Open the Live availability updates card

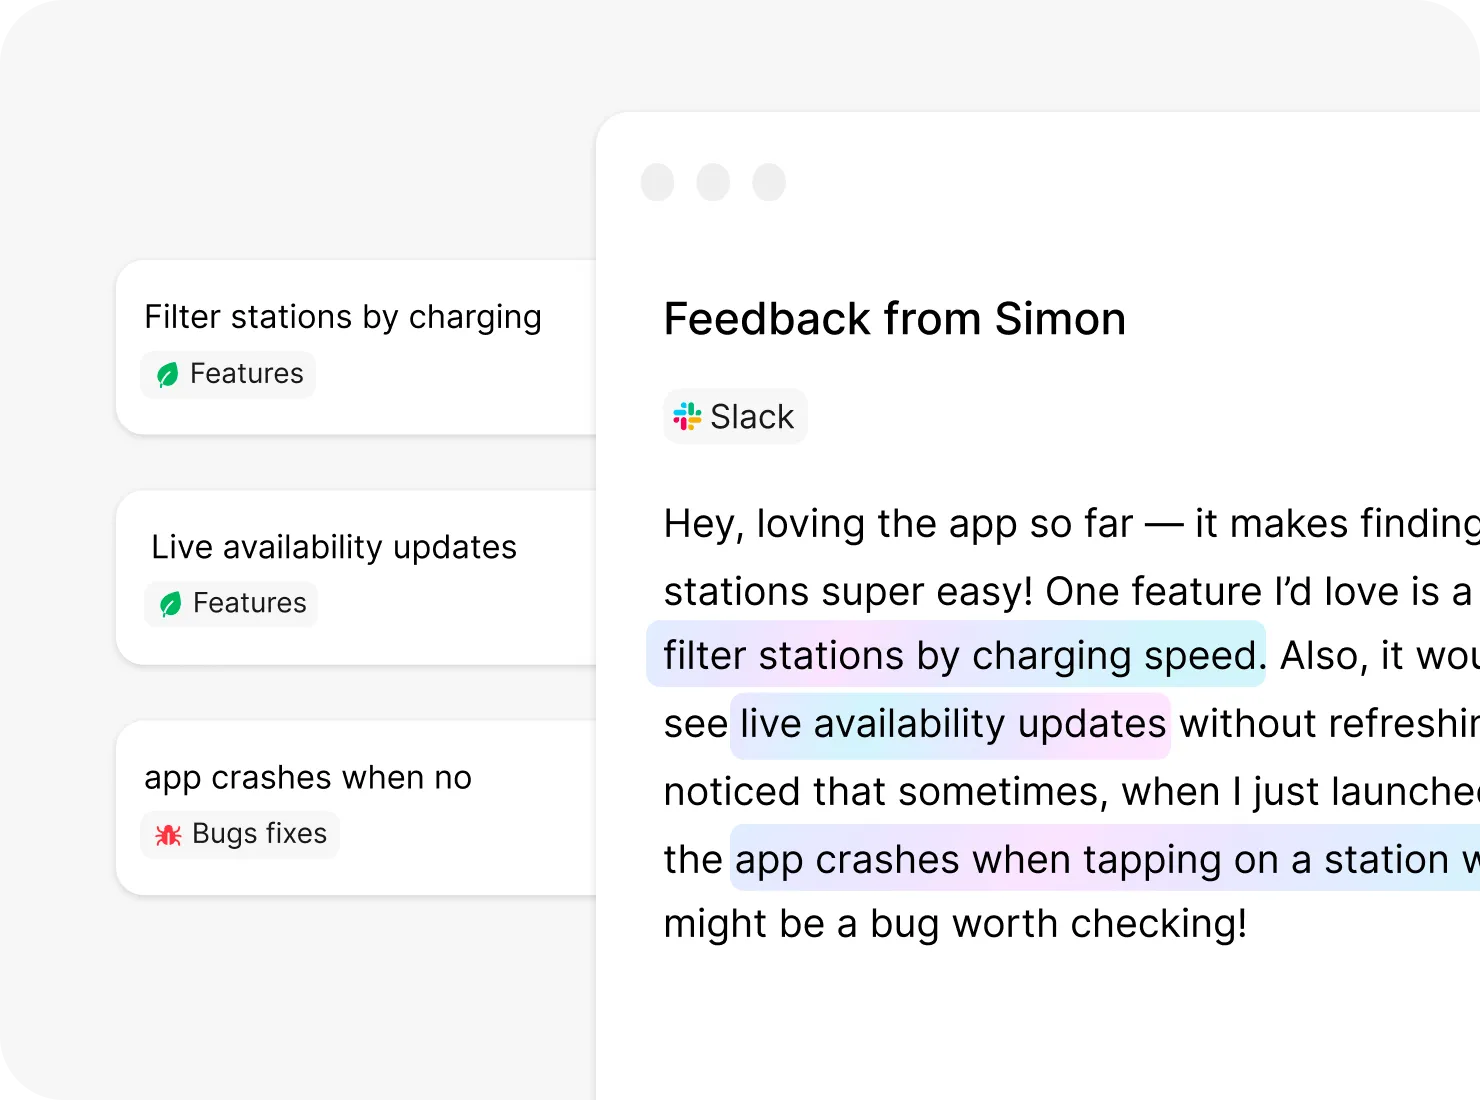pyautogui.click(x=334, y=547)
